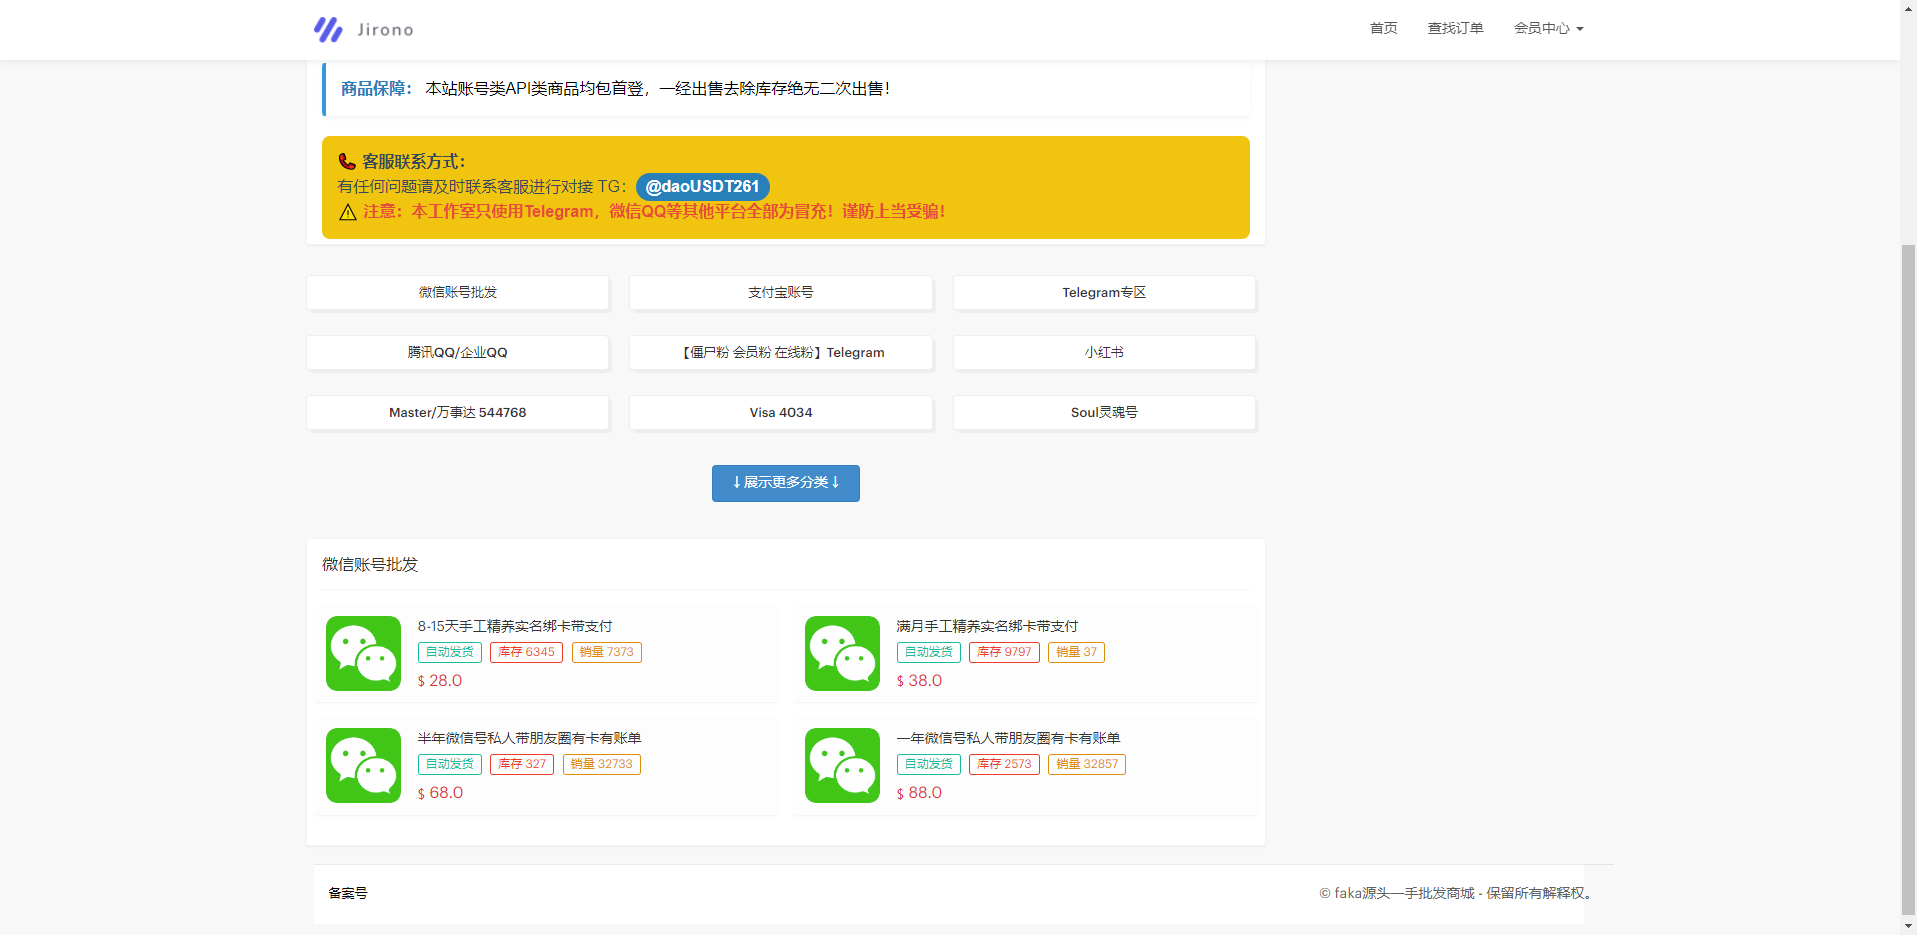This screenshot has width=1917, height=935.
Task: Click the 微信账号批发 section heading
Action: coord(370,565)
